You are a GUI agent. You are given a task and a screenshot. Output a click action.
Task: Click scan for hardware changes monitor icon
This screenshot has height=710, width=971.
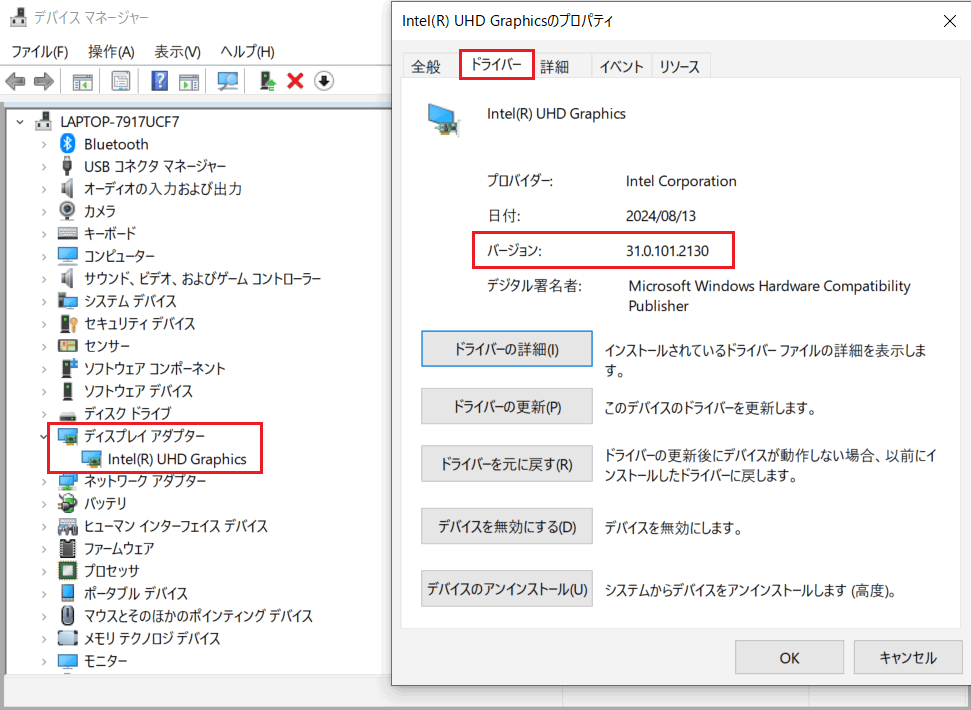click(227, 81)
